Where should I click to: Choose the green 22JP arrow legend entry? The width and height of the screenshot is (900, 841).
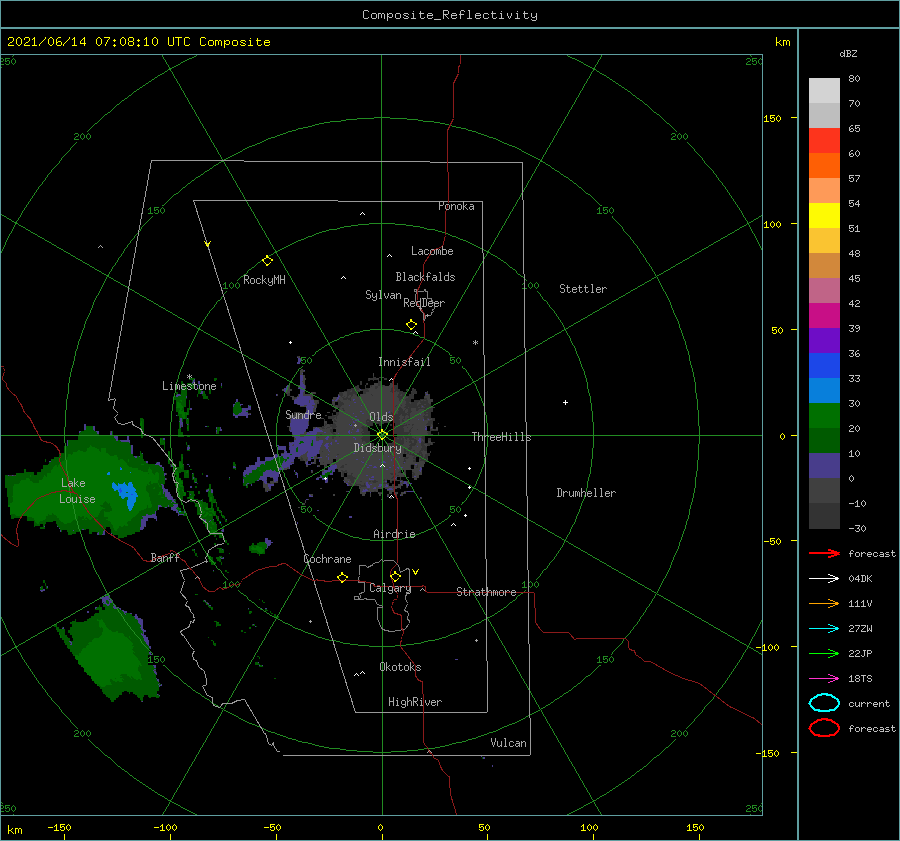(824, 653)
